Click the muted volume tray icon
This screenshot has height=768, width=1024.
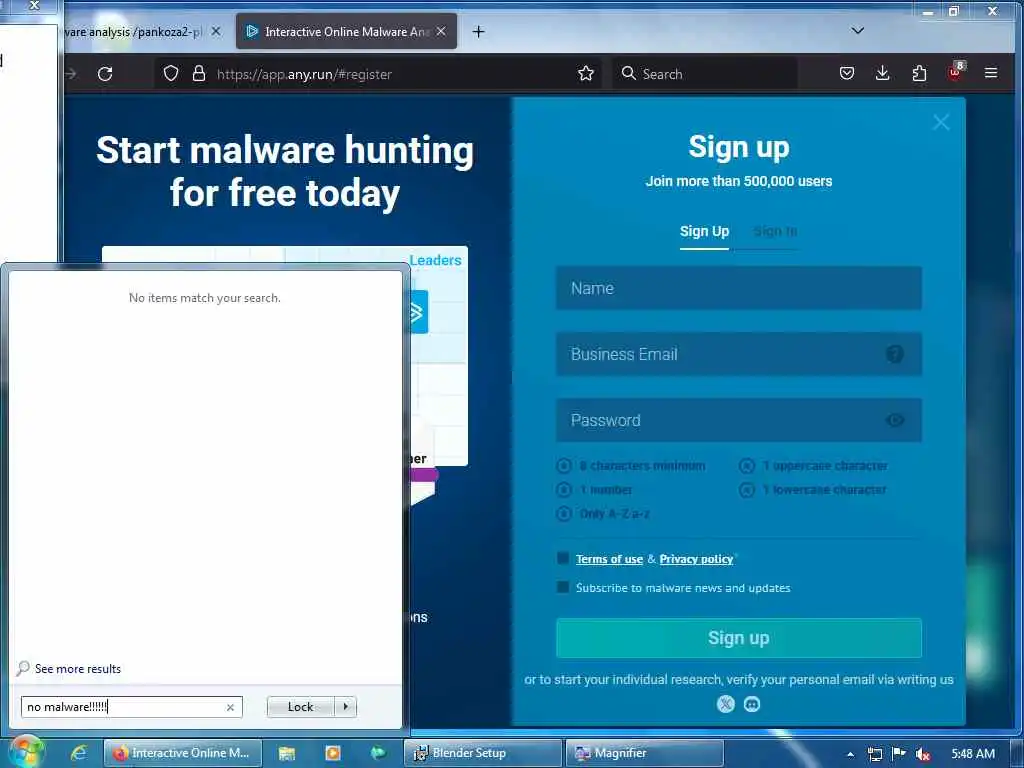tap(923, 754)
